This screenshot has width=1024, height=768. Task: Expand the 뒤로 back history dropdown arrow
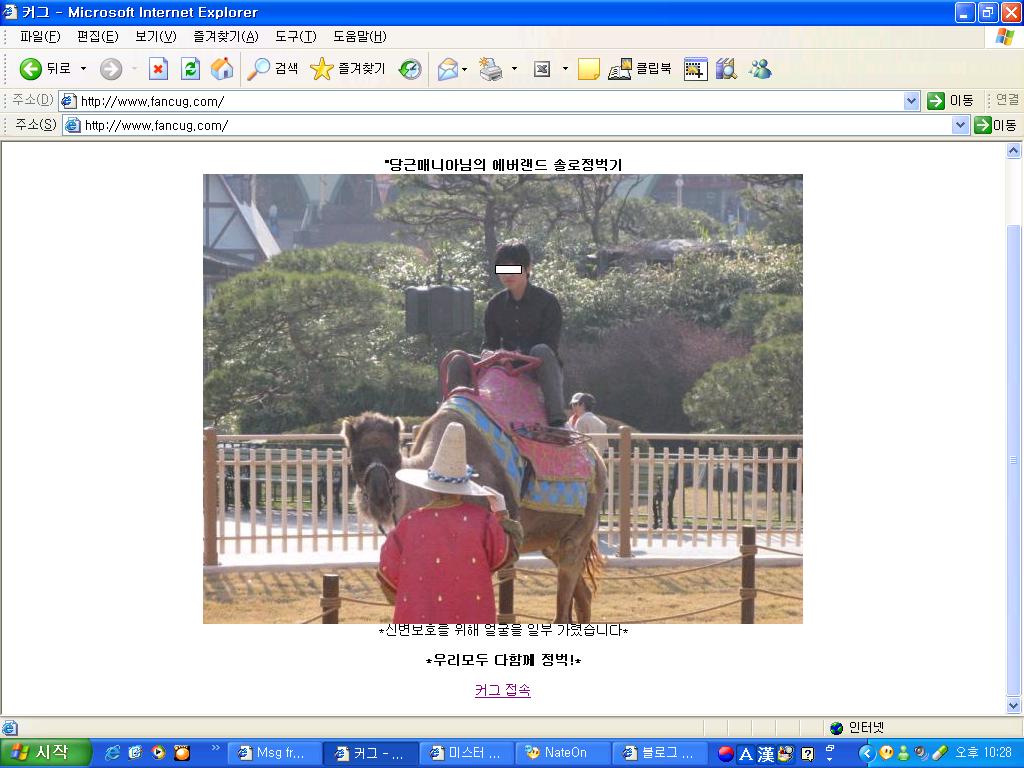83,69
